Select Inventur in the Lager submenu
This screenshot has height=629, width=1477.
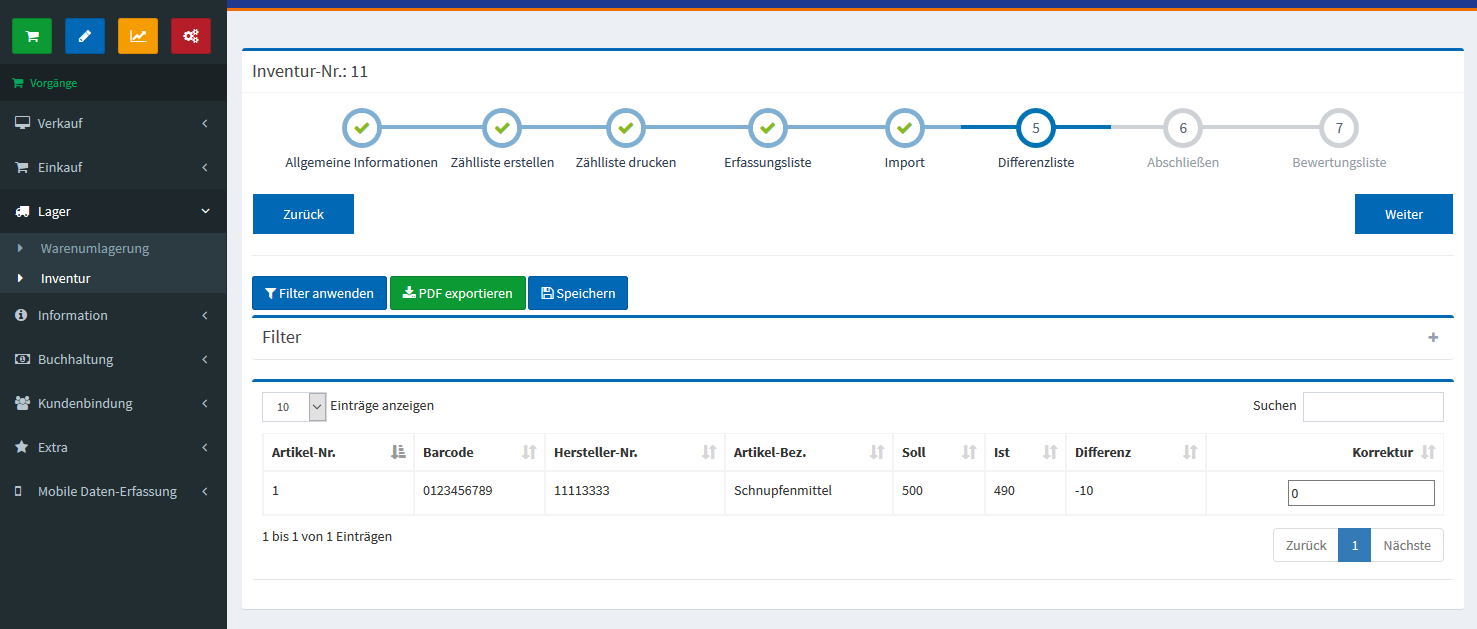[x=66, y=278]
